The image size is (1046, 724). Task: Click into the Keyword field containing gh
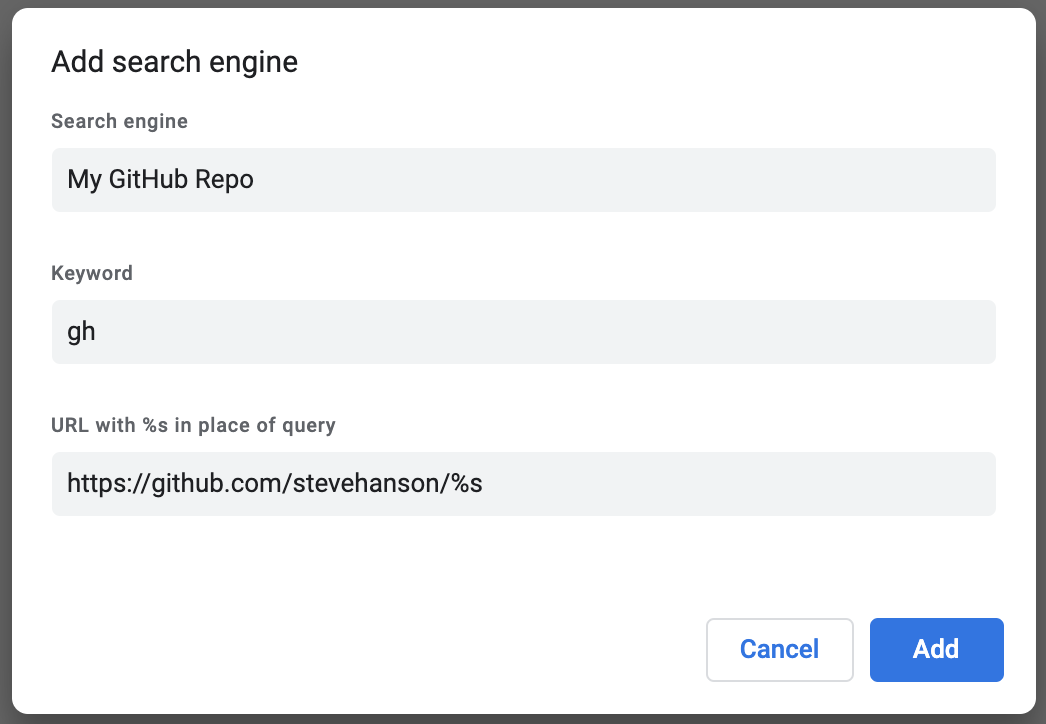(x=524, y=332)
